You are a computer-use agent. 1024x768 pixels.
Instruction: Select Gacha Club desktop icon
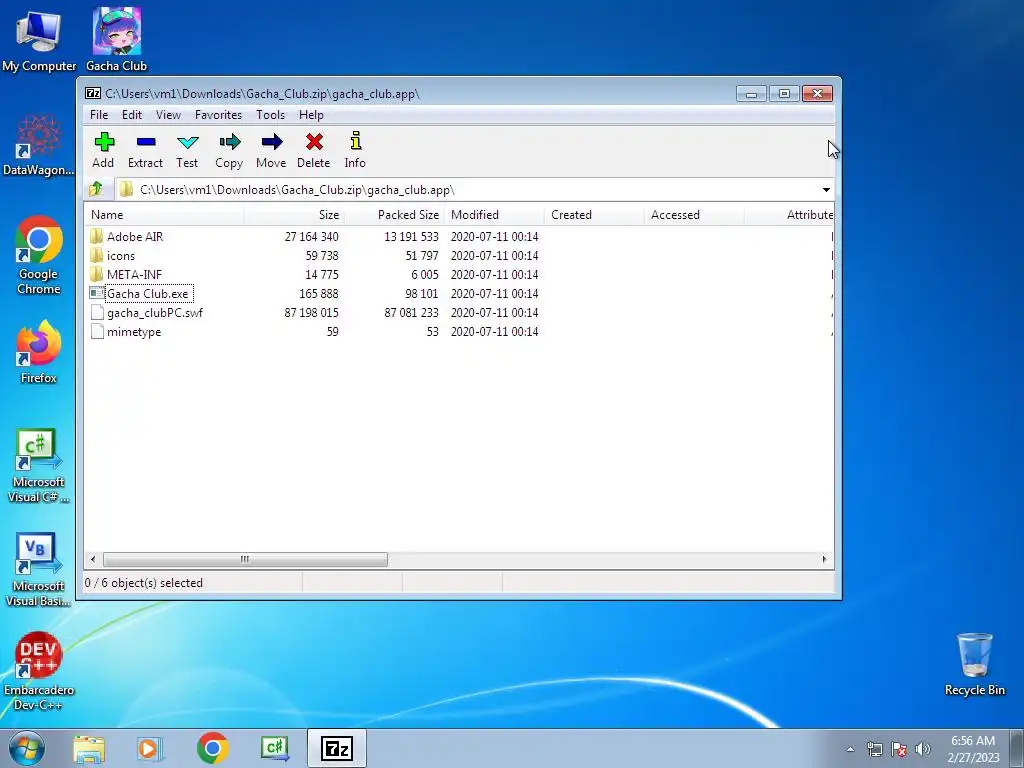click(117, 40)
